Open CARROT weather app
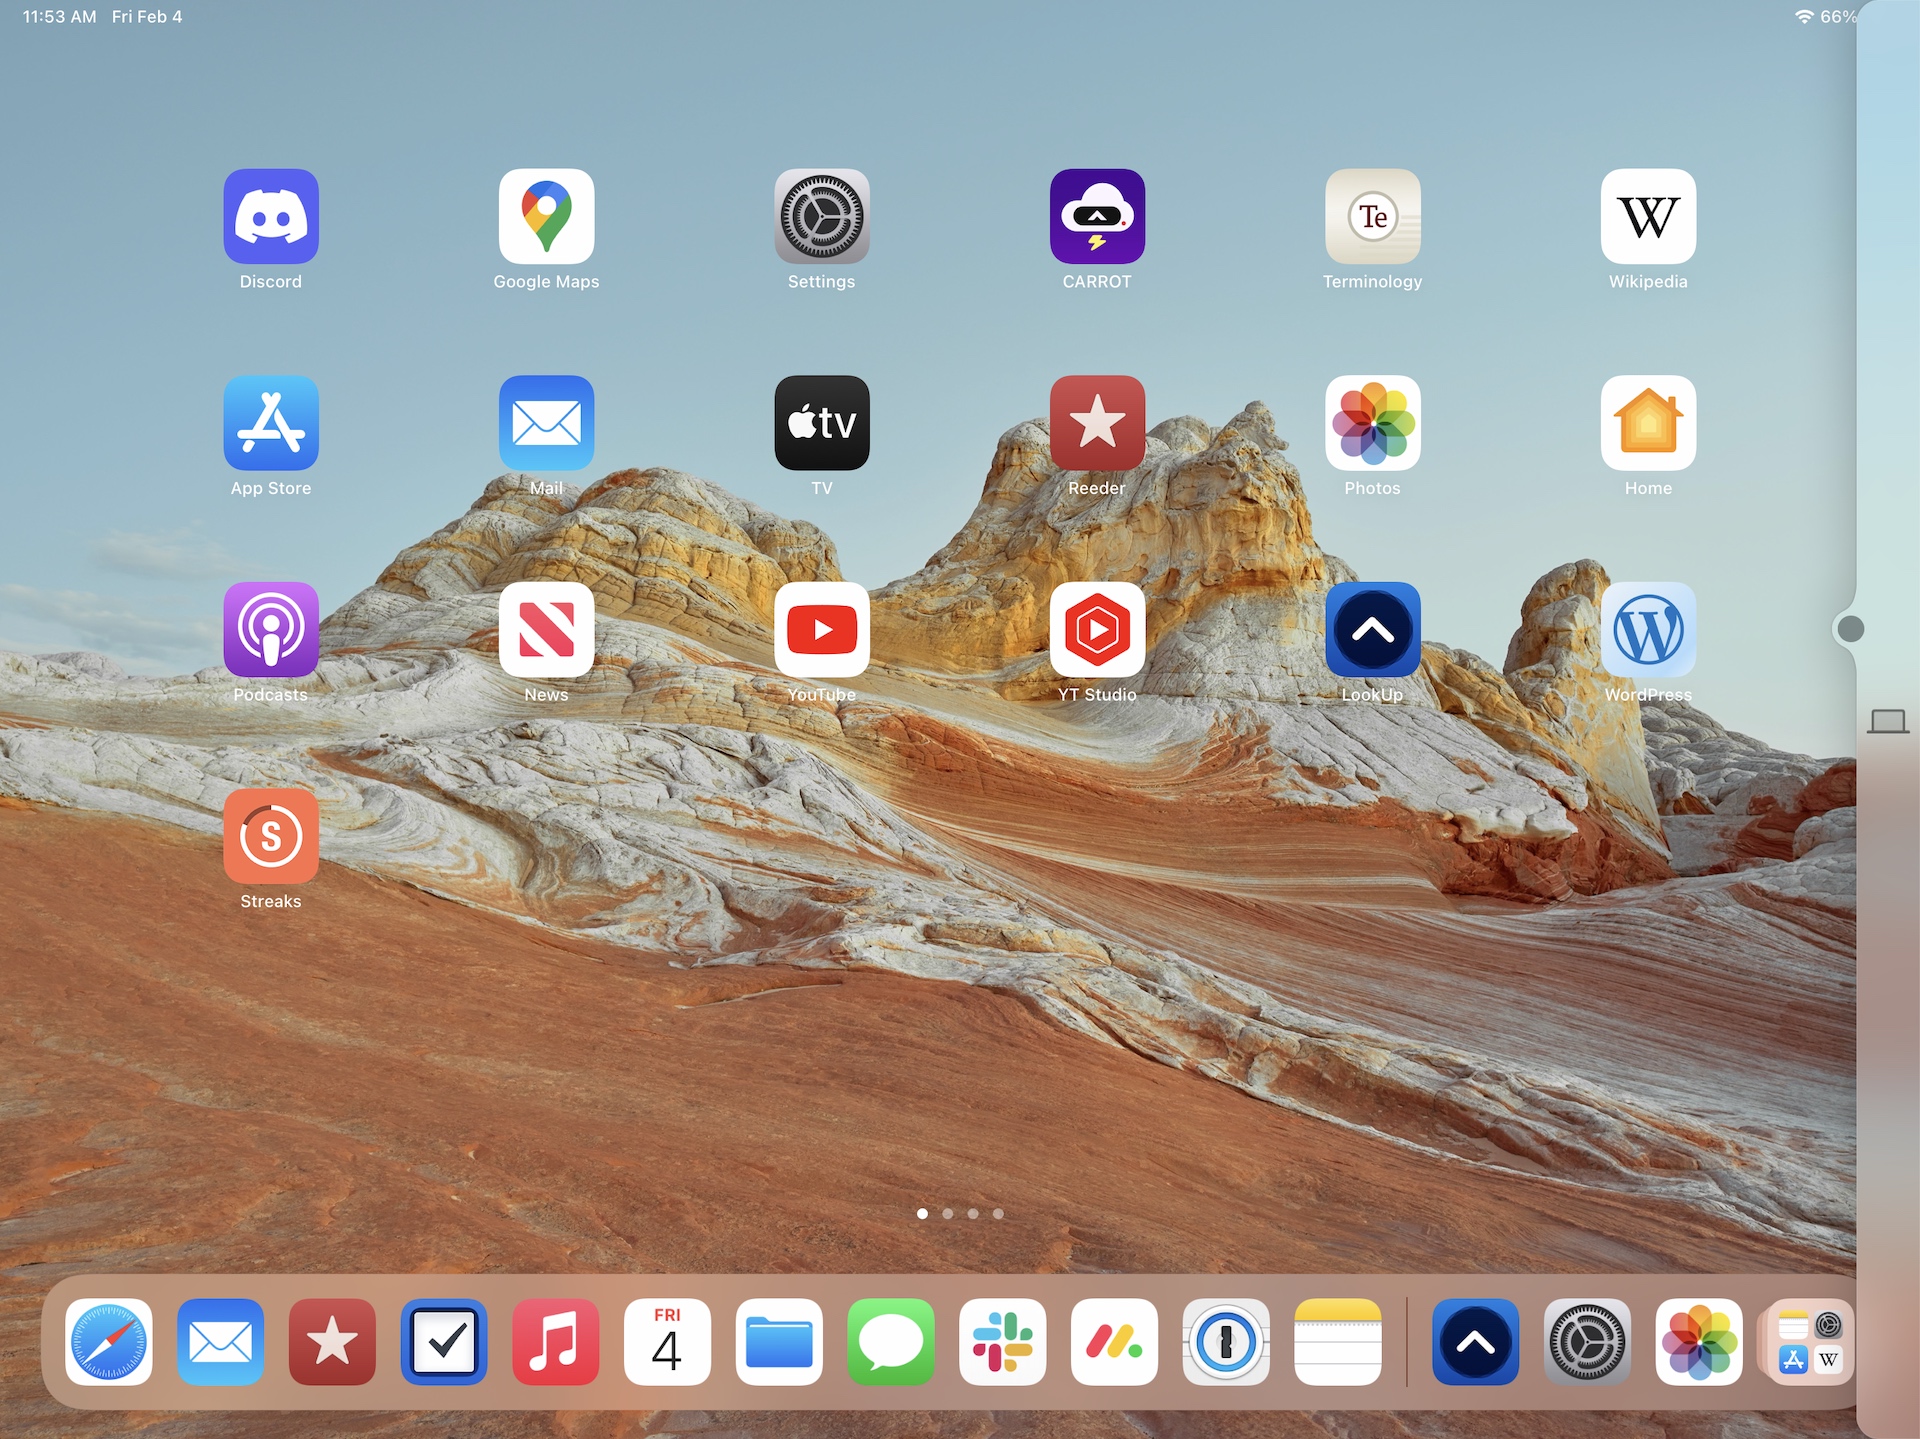The image size is (1920, 1439). 1097,216
